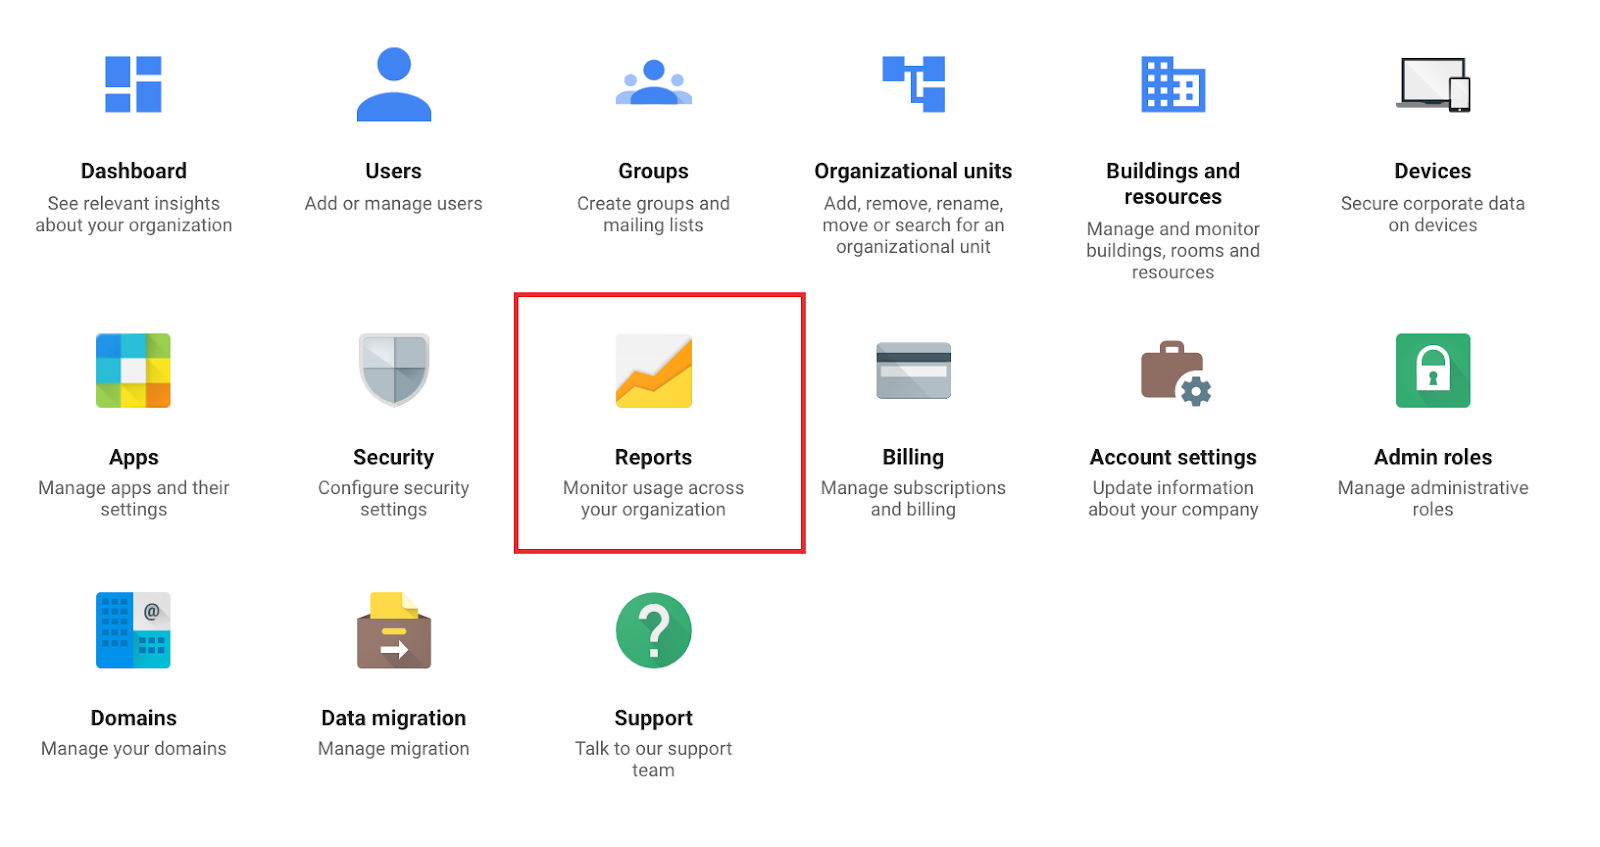Screen dimensions: 1600x847
Task: Select the Organizational units hierarchy icon
Action: (x=914, y=84)
